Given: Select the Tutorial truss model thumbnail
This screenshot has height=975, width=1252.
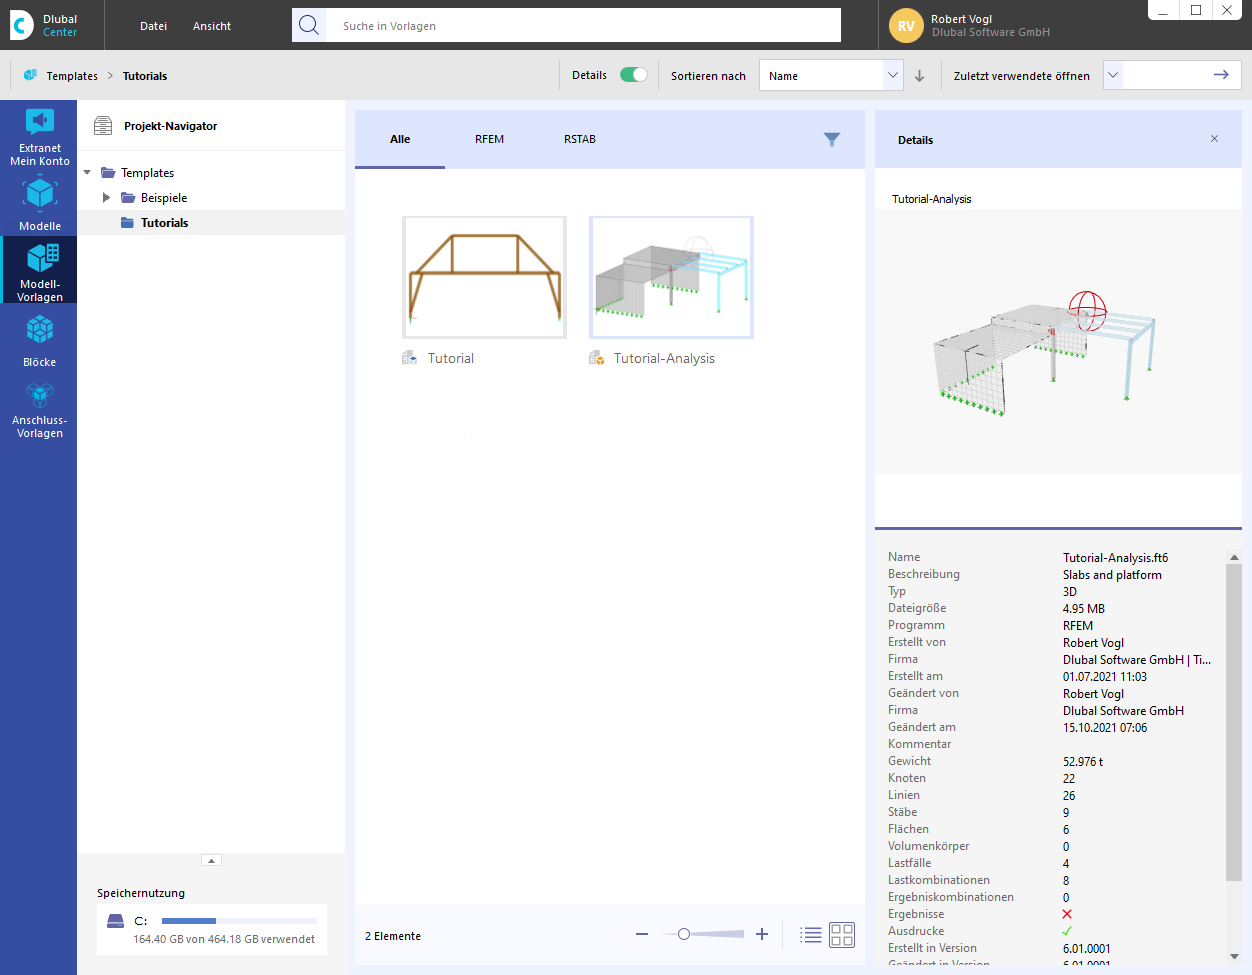Looking at the screenshot, I should click(484, 277).
